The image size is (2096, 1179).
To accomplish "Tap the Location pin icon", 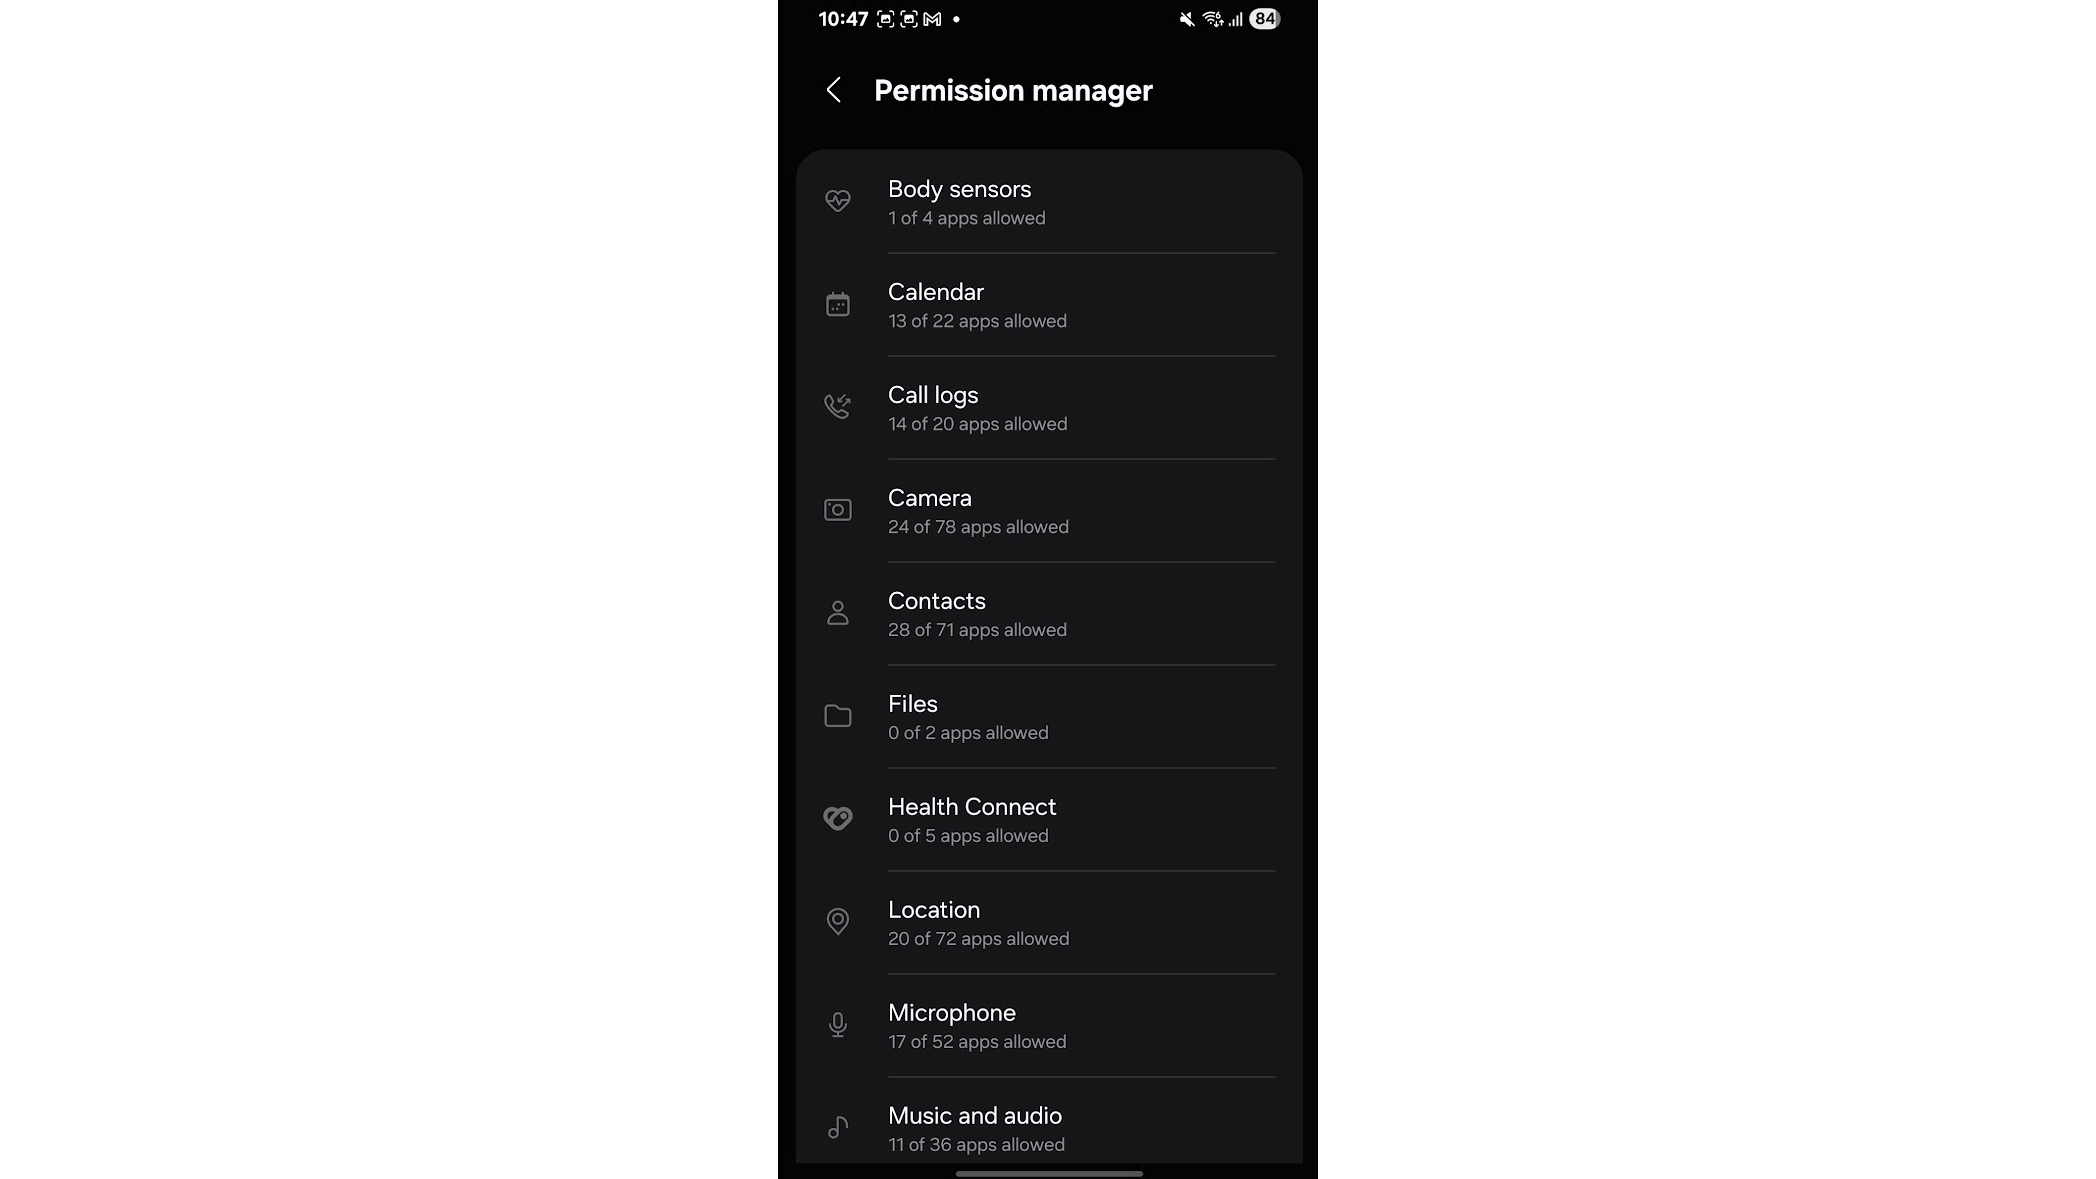I will point(838,922).
